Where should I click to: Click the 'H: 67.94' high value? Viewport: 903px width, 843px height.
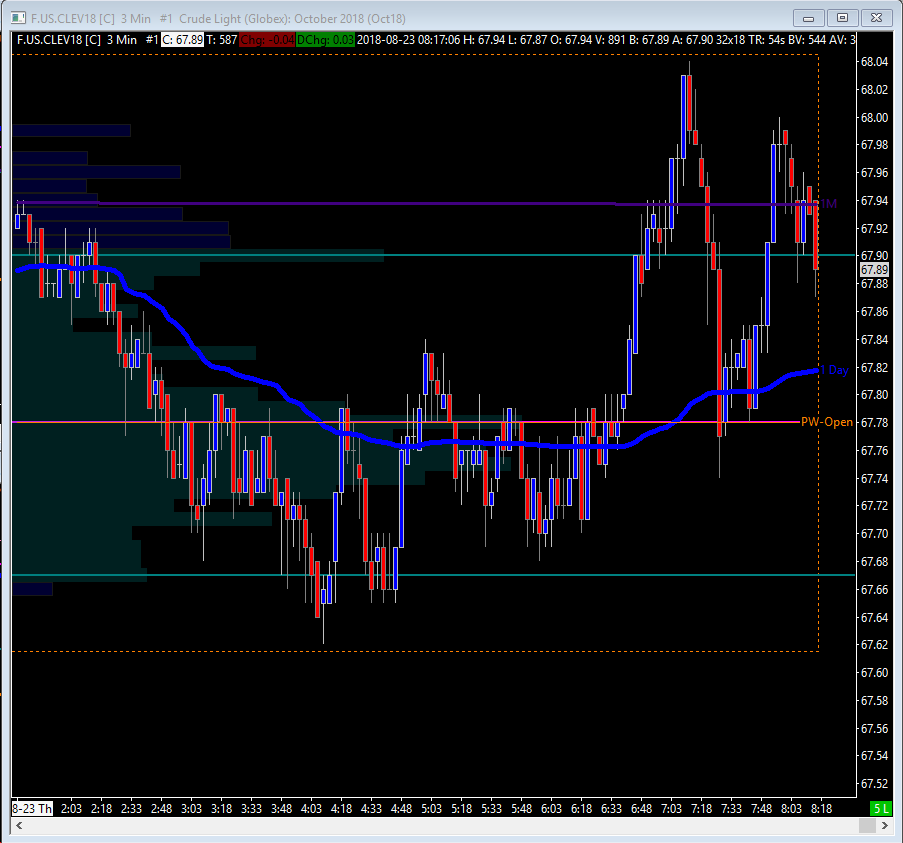484,40
